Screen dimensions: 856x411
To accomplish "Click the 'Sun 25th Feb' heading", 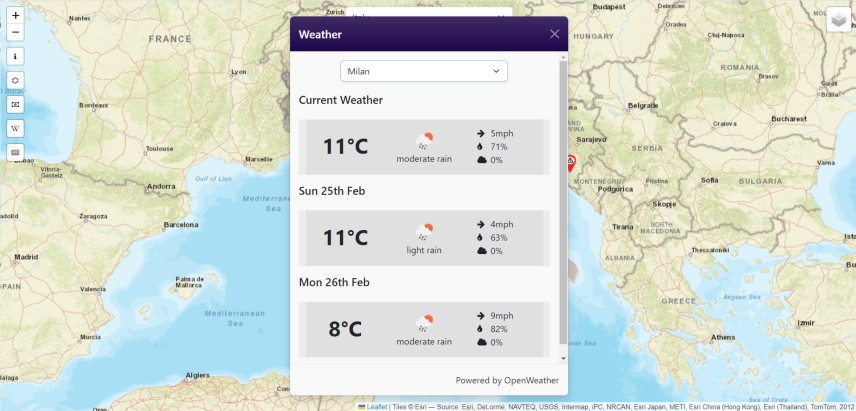I will pos(332,191).
